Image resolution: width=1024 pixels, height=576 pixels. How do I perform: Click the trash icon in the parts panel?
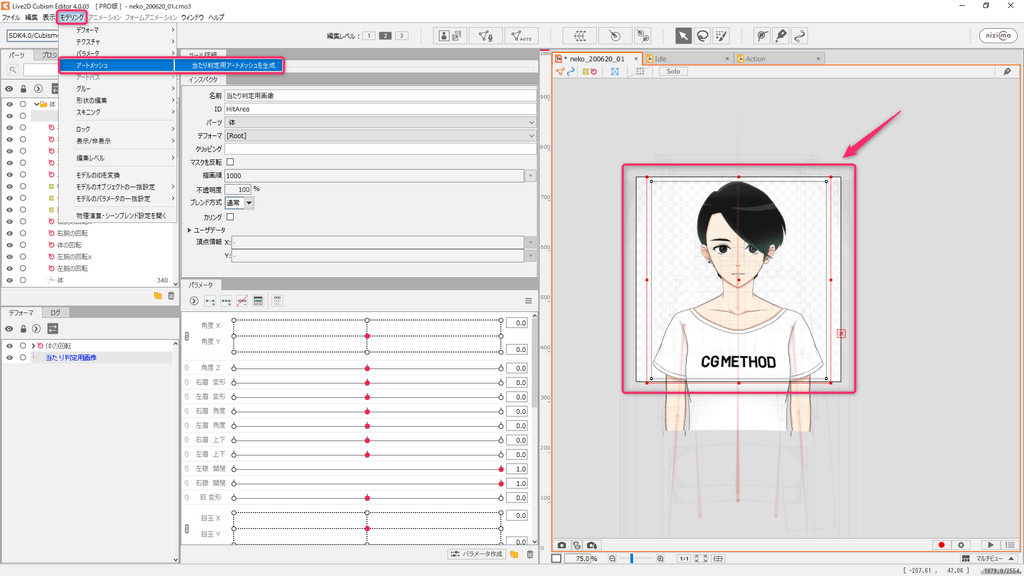pyautogui.click(x=171, y=296)
